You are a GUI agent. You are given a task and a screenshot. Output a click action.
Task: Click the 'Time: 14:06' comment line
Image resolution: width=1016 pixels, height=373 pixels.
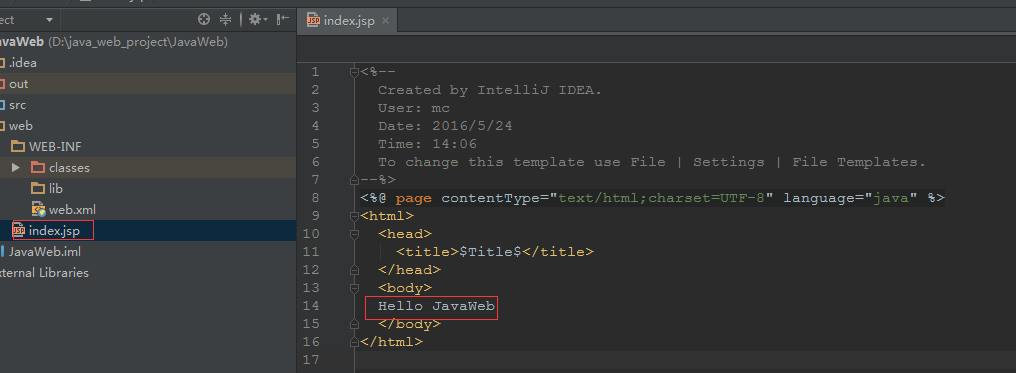tap(428, 144)
